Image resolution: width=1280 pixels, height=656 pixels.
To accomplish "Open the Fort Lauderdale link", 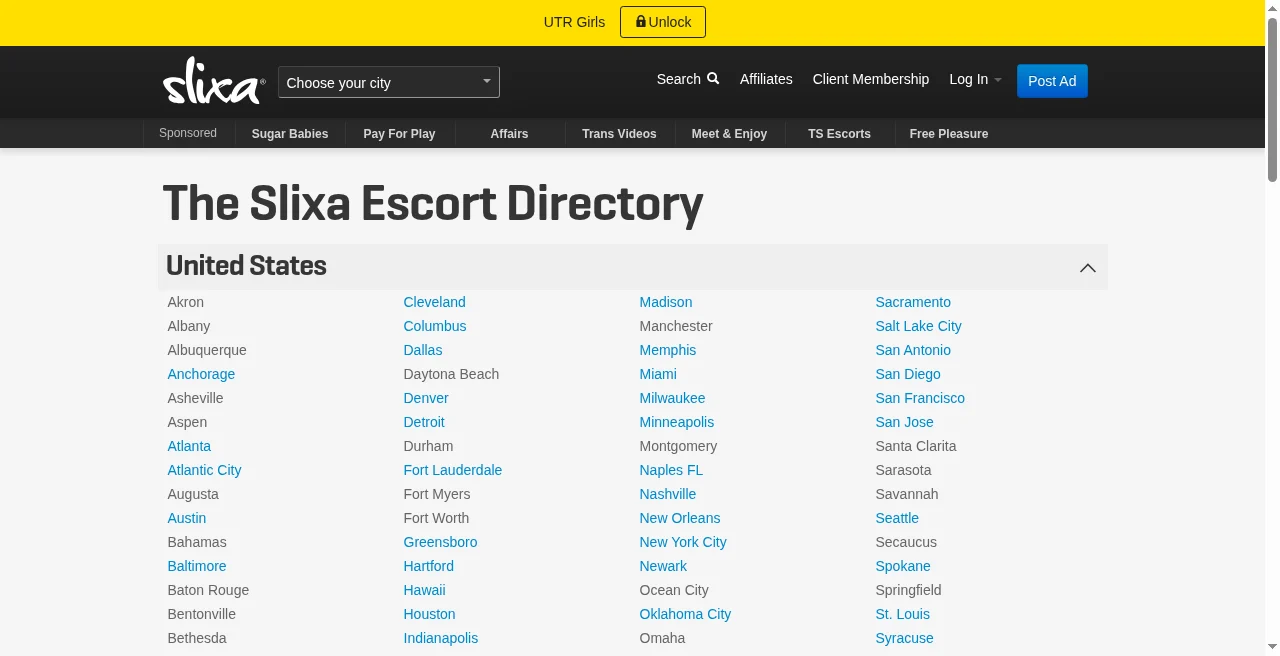I will pos(453,470).
